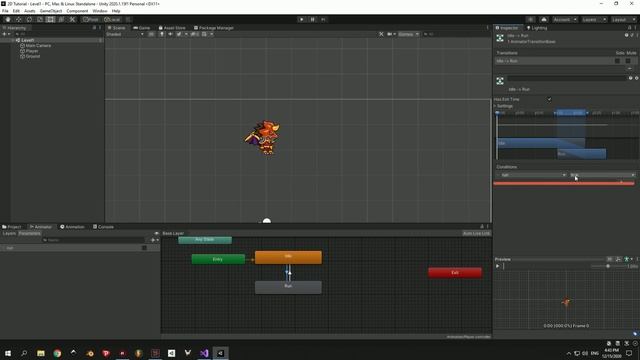Image resolution: width=640 pixels, height=360 pixels.
Task: Open the scene tools X icon
Action: point(381,34)
